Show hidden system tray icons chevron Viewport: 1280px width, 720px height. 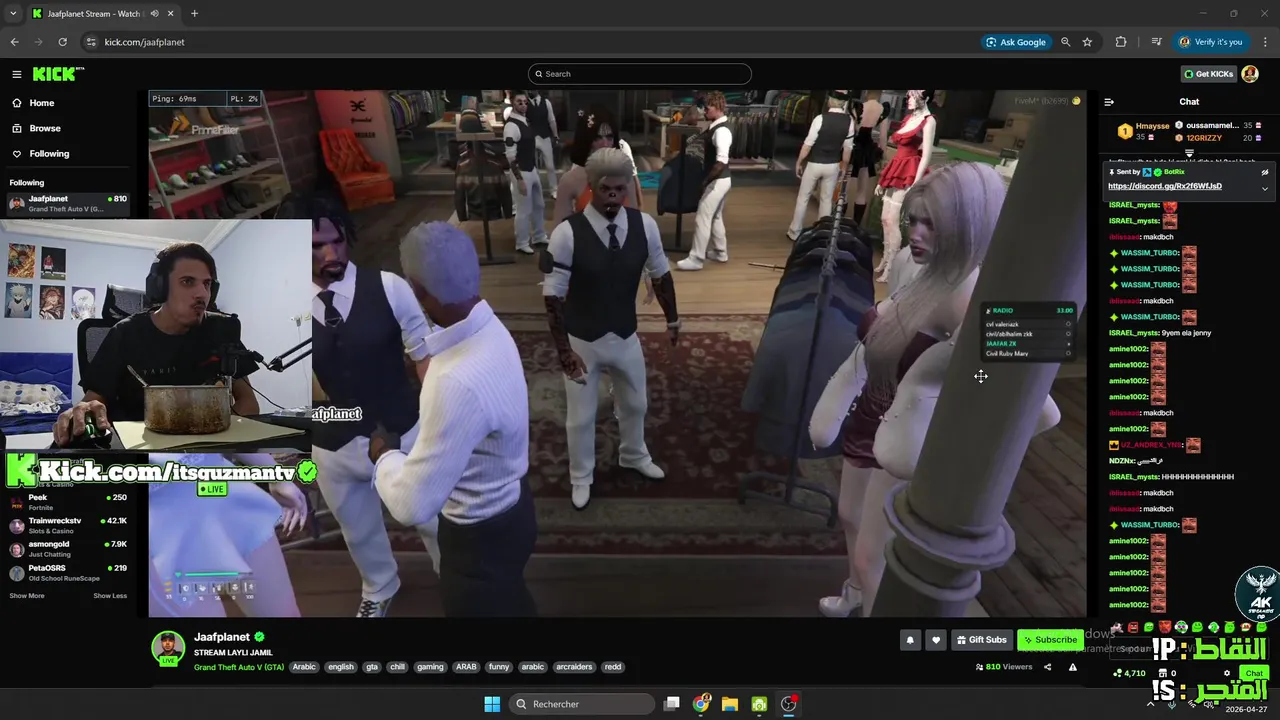pos(1150,704)
